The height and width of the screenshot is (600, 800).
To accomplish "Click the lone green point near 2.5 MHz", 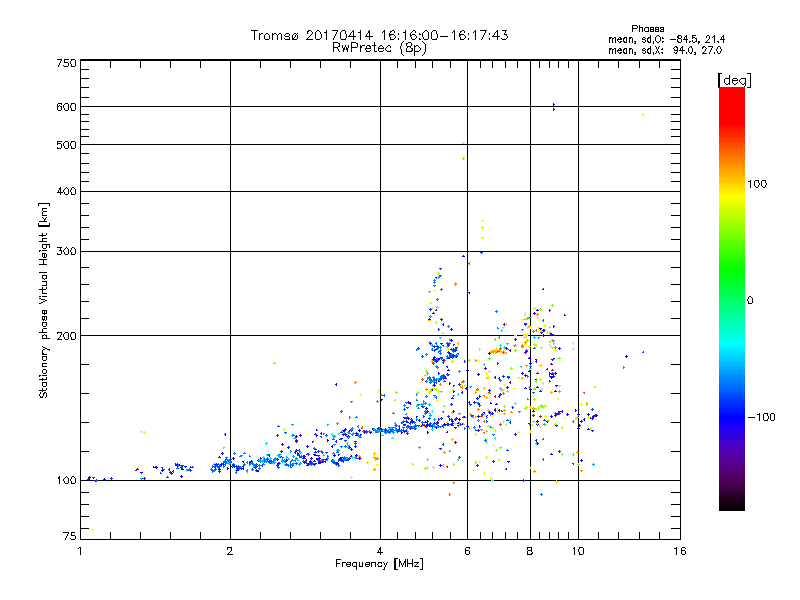I will click(274, 363).
